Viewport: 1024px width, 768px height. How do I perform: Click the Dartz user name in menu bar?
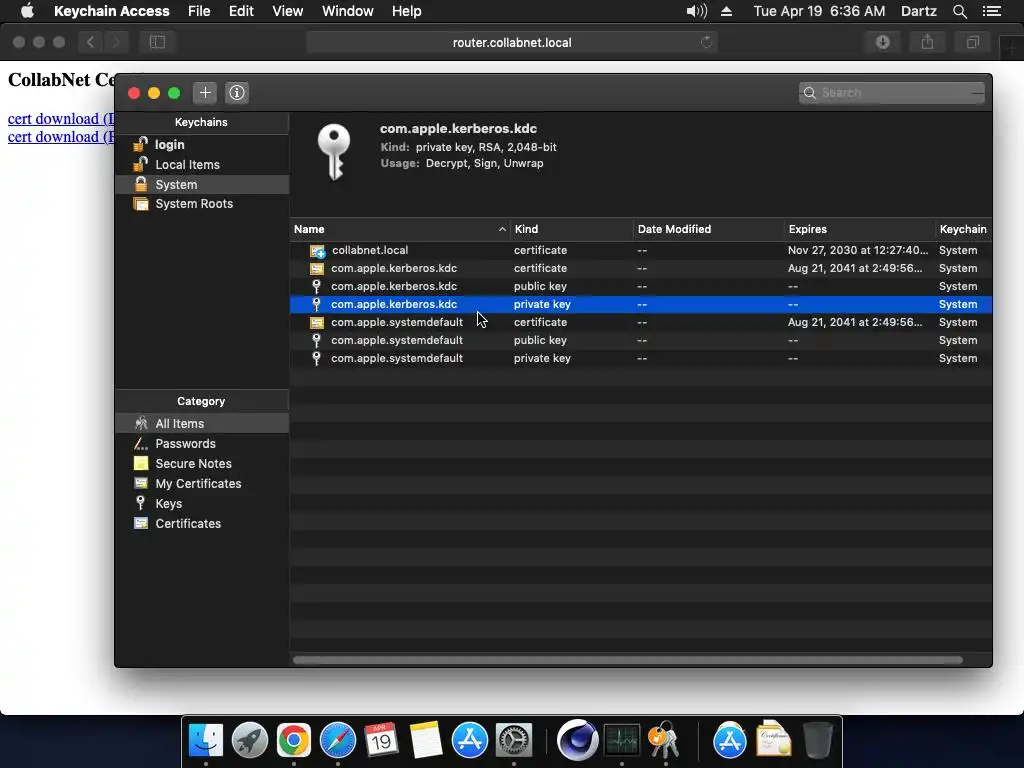[x=918, y=11]
